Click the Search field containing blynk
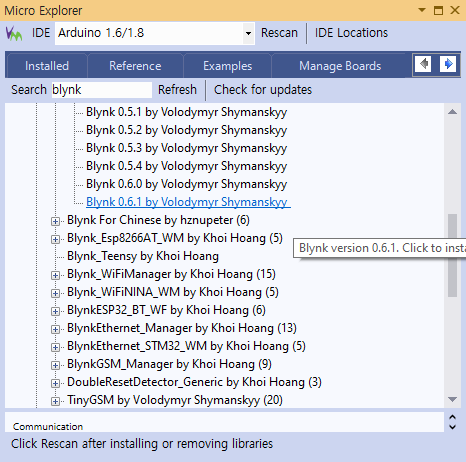 tap(102, 90)
